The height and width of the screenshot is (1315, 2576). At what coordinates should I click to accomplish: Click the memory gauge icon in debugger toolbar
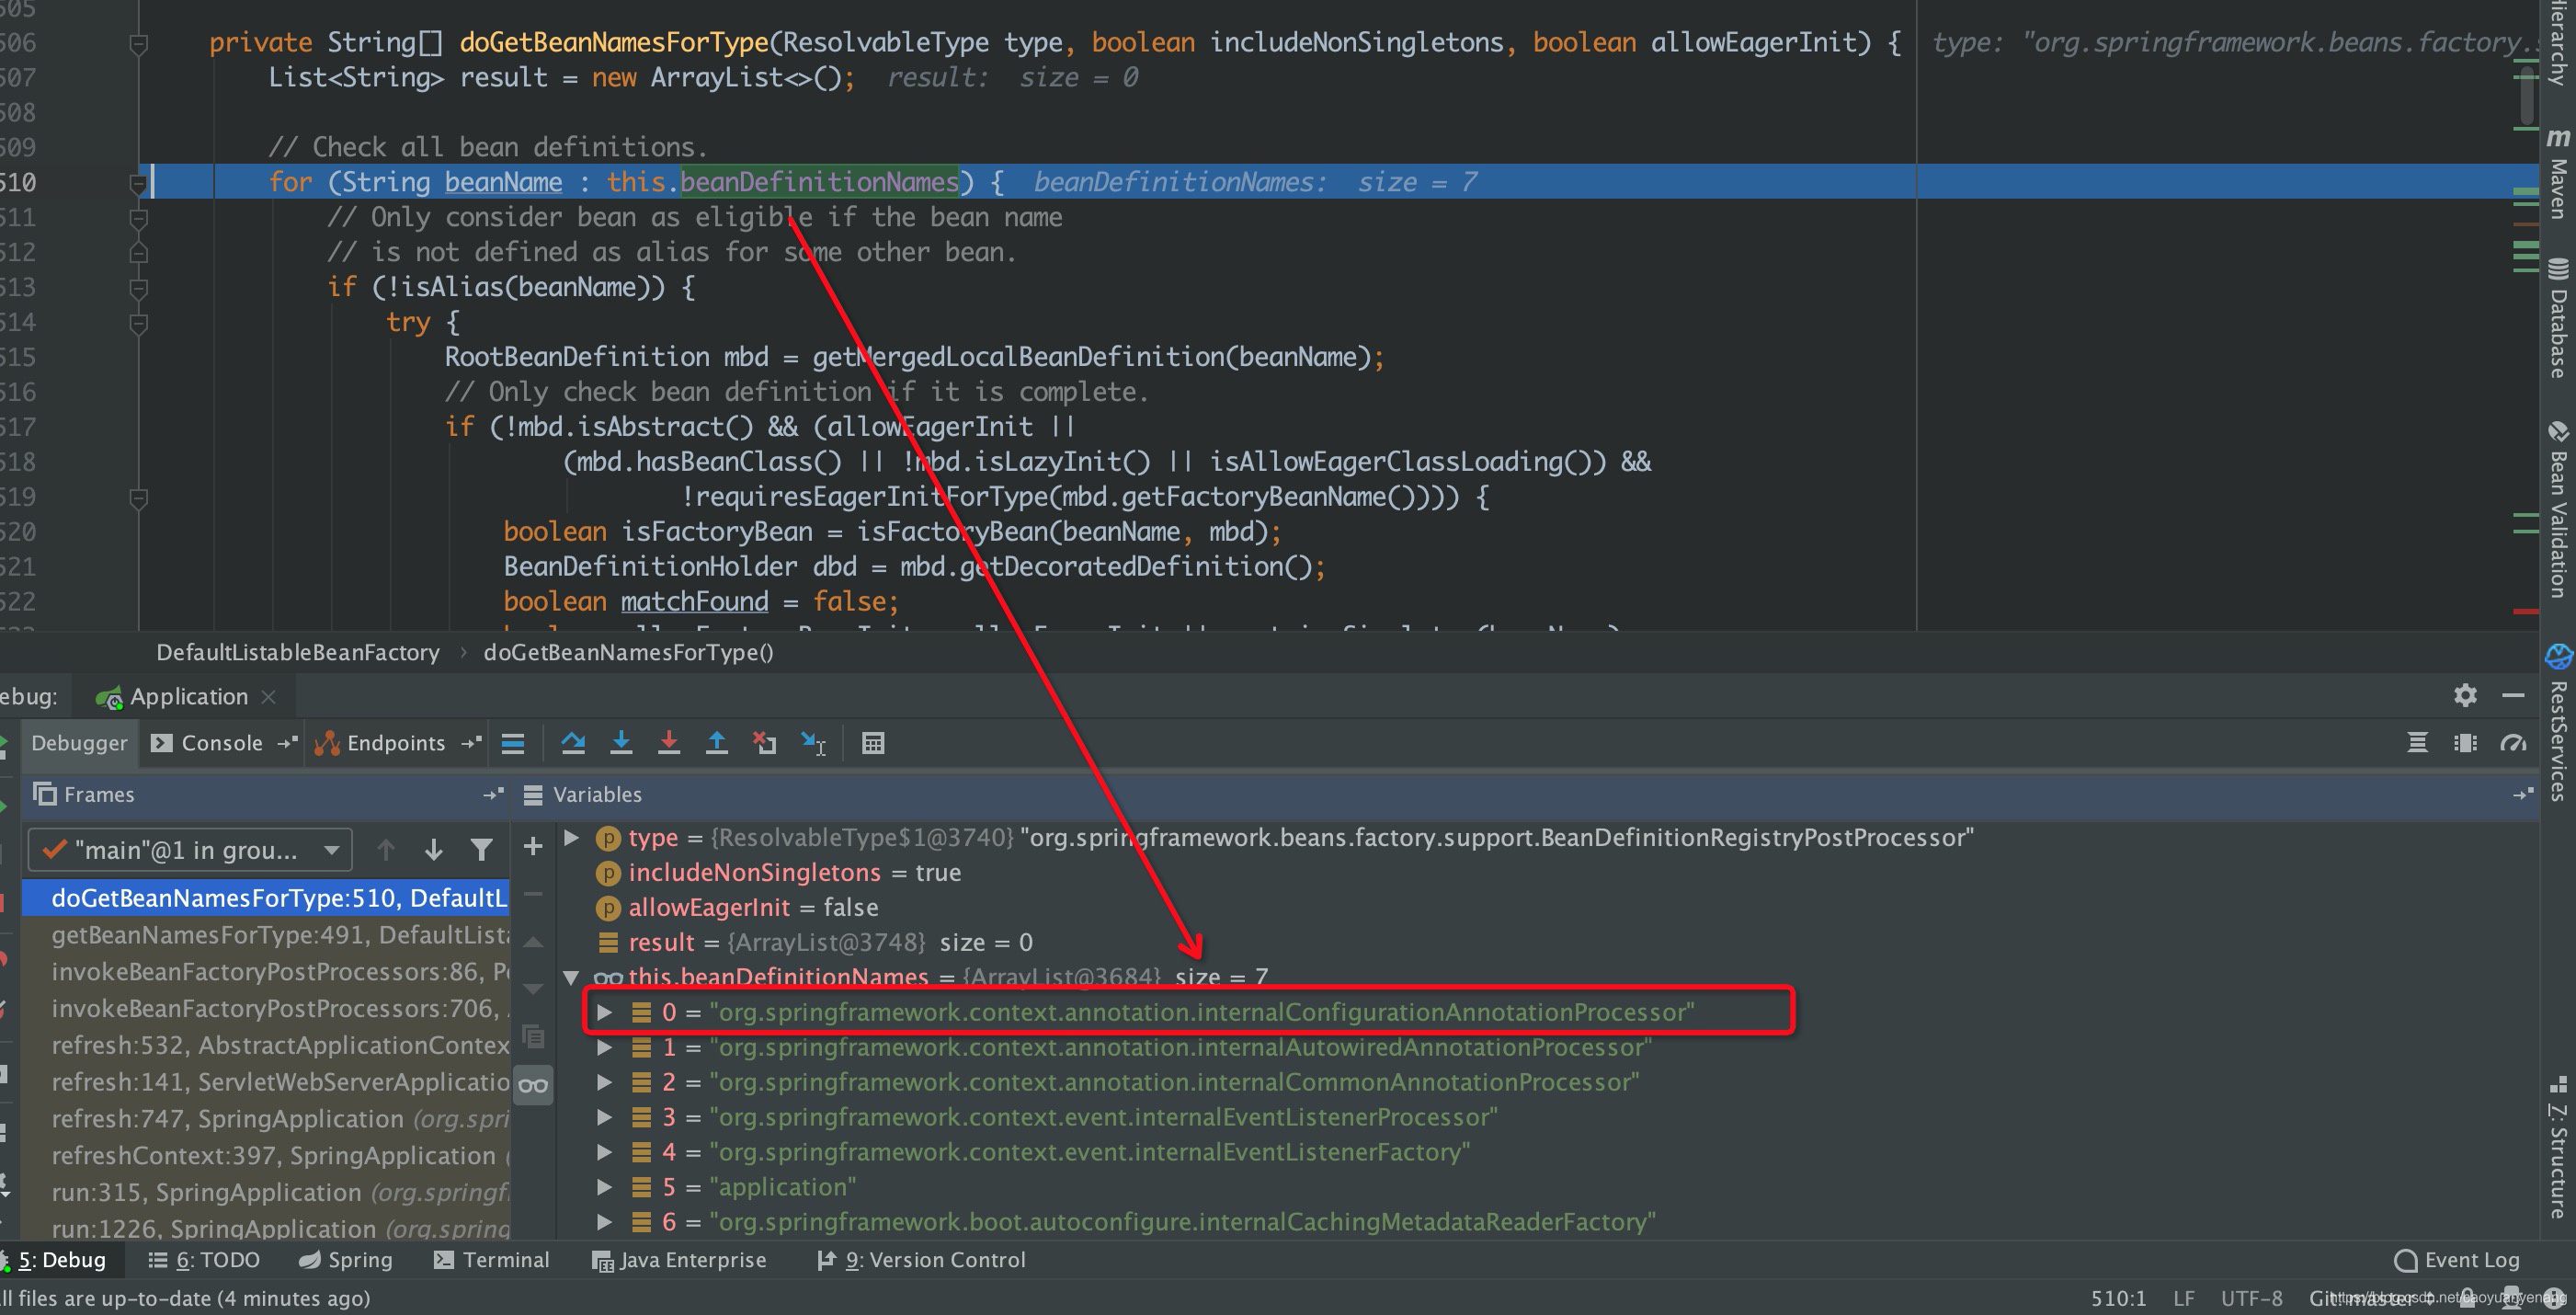tap(2513, 743)
